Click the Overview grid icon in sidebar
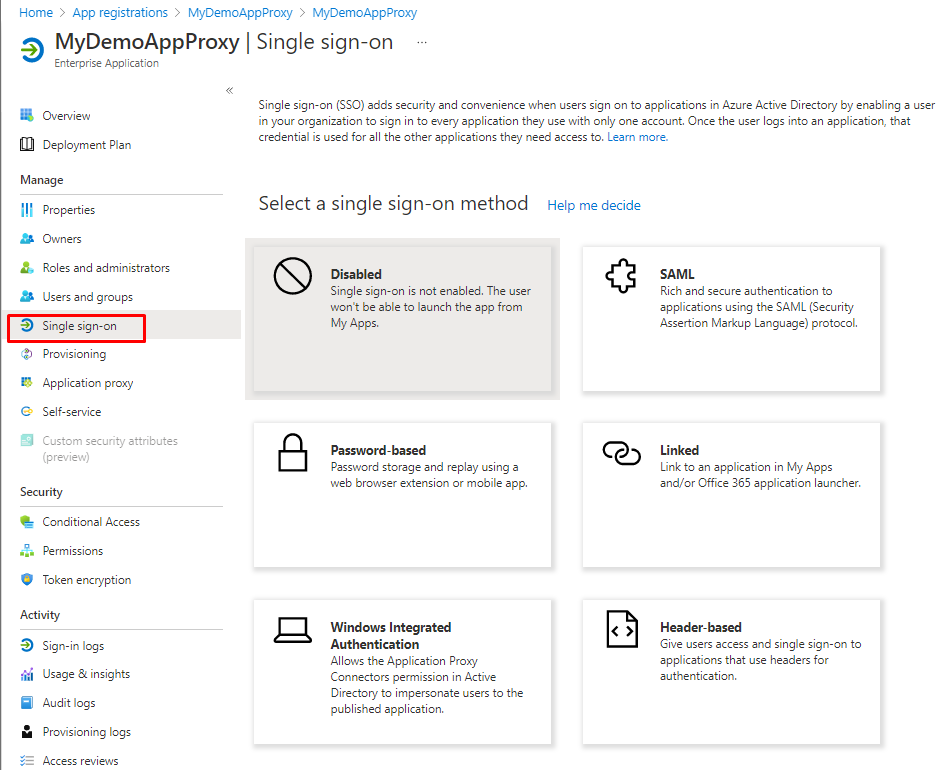 click(x=27, y=116)
